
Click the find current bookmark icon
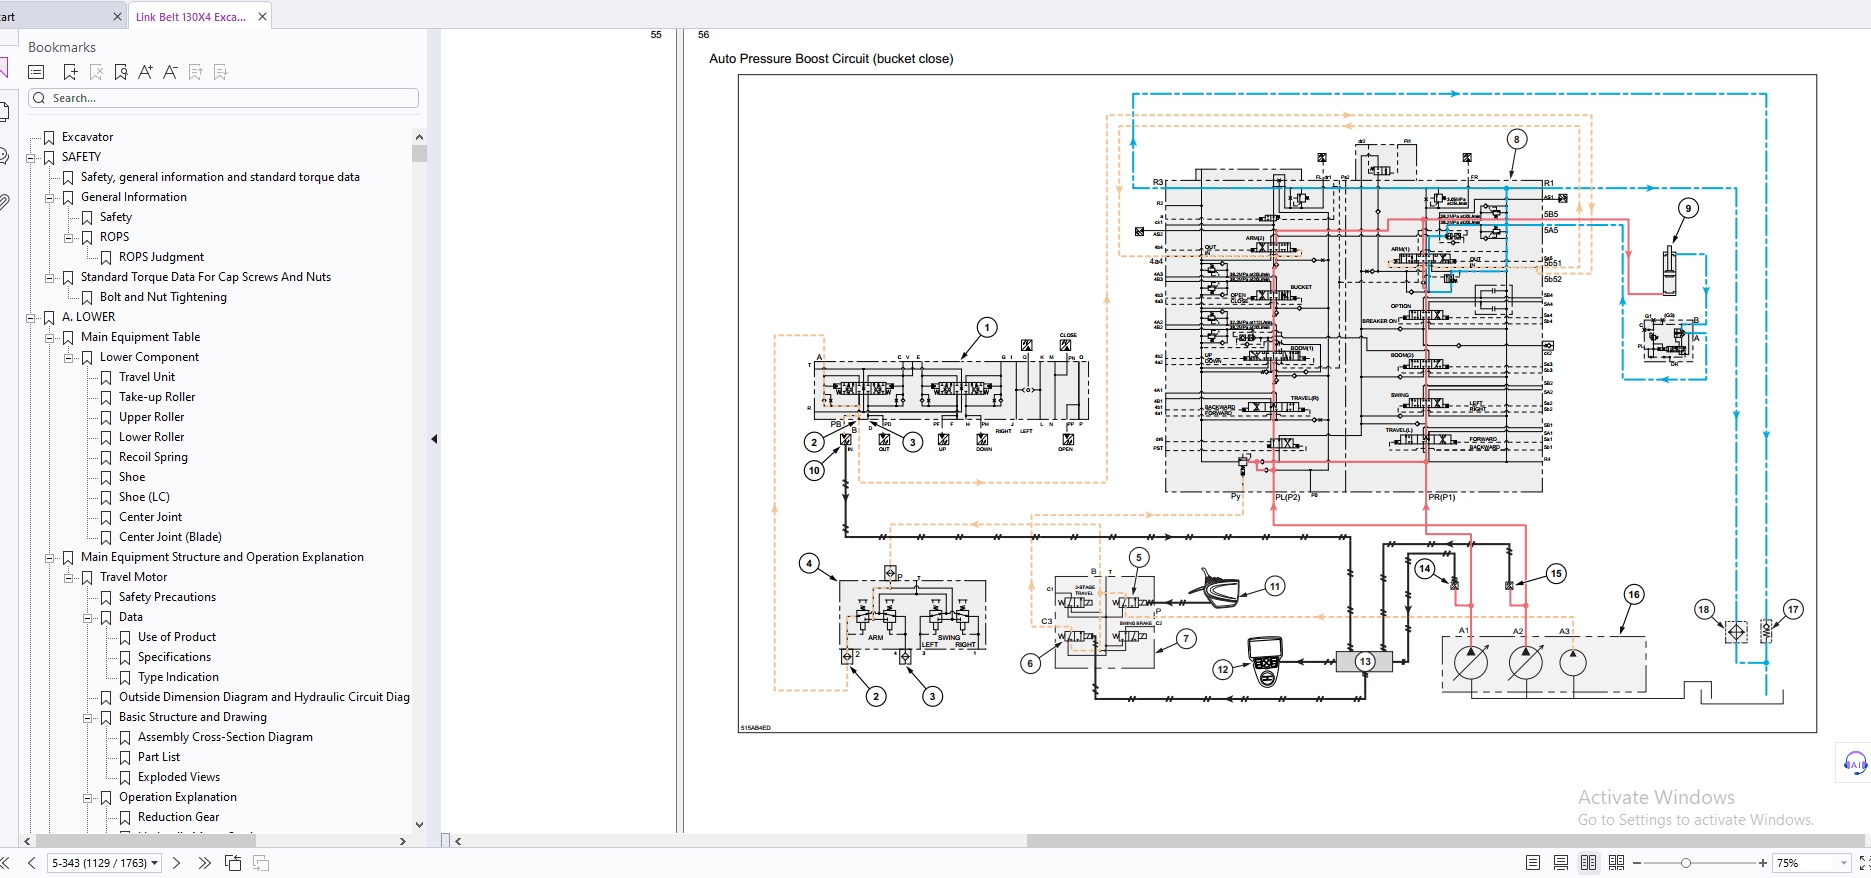[121, 72]
